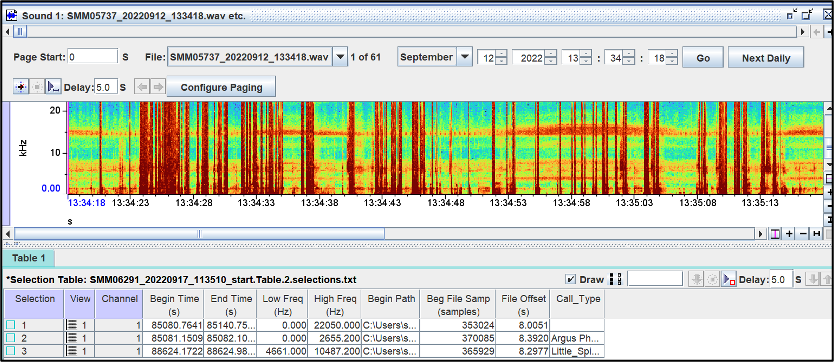Click the Selection column header
This screenshot has height=362, width=834.
35,305
